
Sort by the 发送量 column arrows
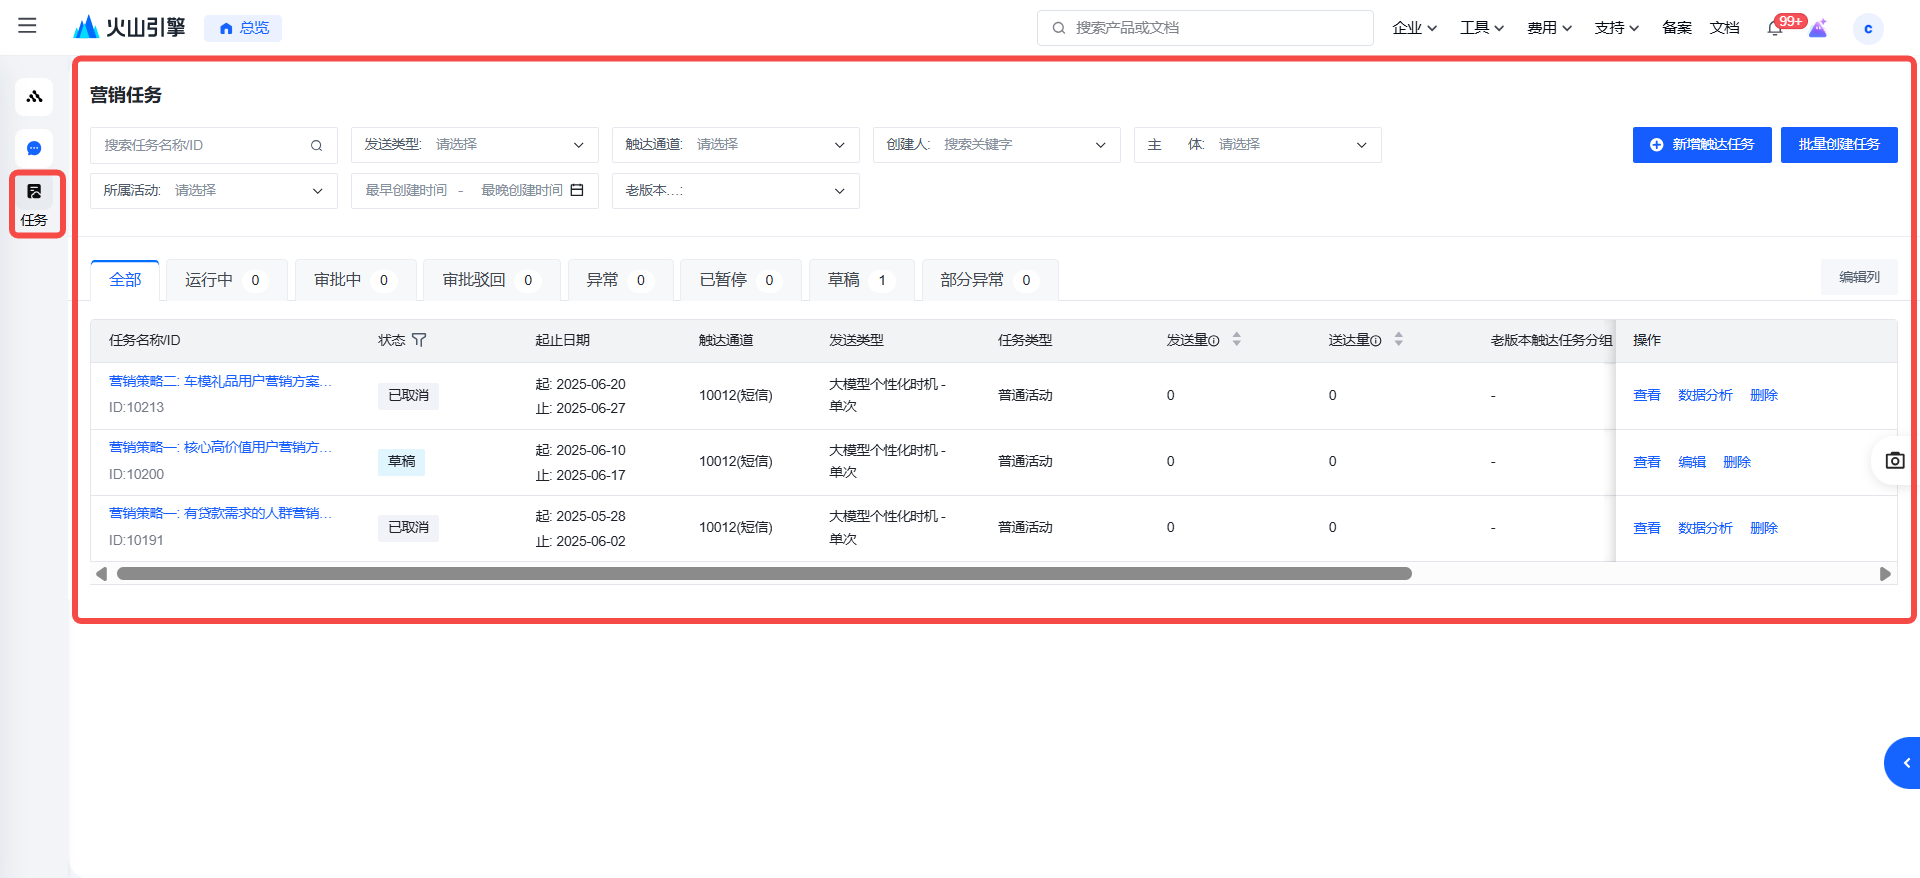point(1237,340)
